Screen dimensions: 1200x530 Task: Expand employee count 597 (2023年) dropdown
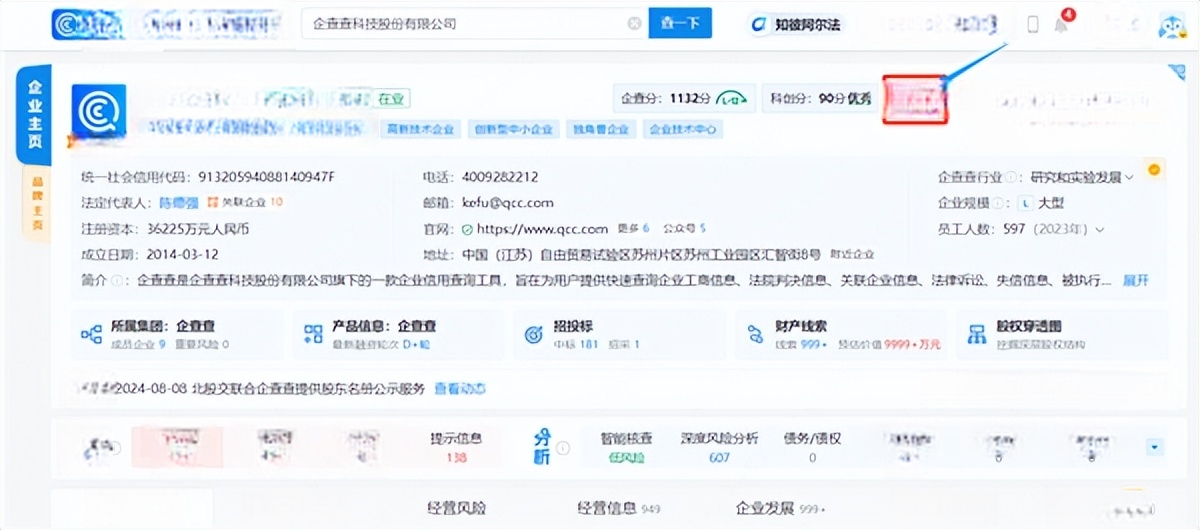pyautogui.click(x=1055, y=228)
